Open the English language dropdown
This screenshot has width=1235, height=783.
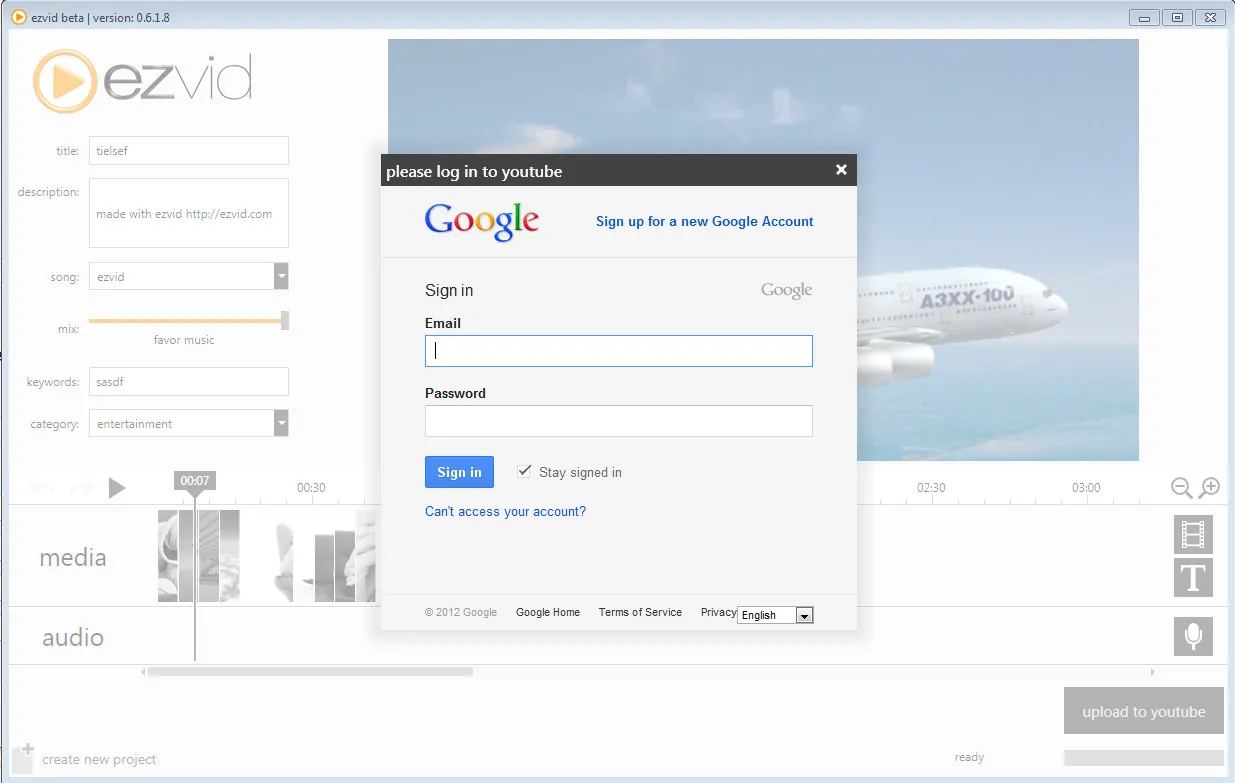pyautogui.click(x=804, y=615)
